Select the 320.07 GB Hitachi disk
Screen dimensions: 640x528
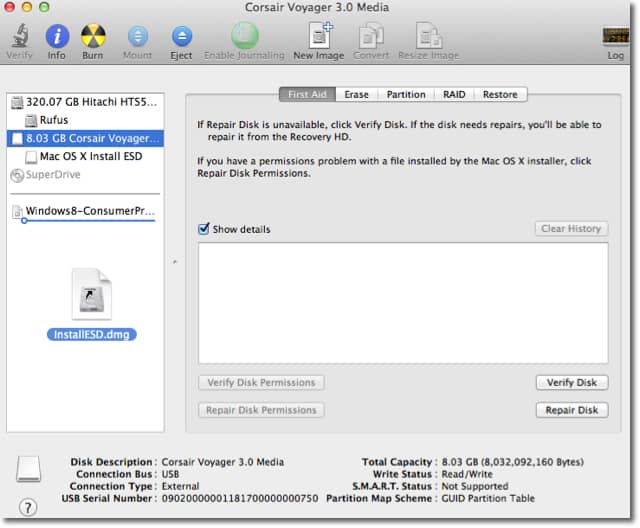point(85,102)
